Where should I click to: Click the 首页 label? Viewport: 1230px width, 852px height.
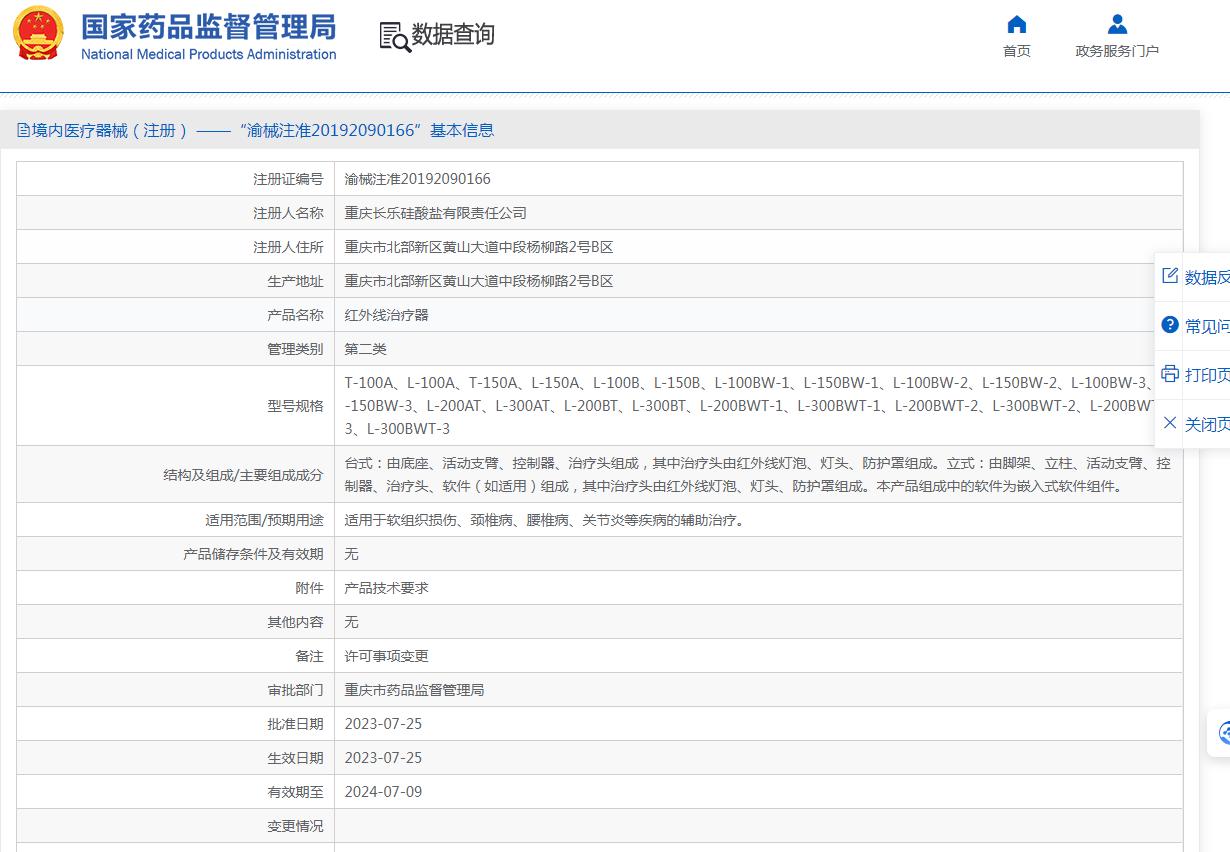(x=1017, y=51)
